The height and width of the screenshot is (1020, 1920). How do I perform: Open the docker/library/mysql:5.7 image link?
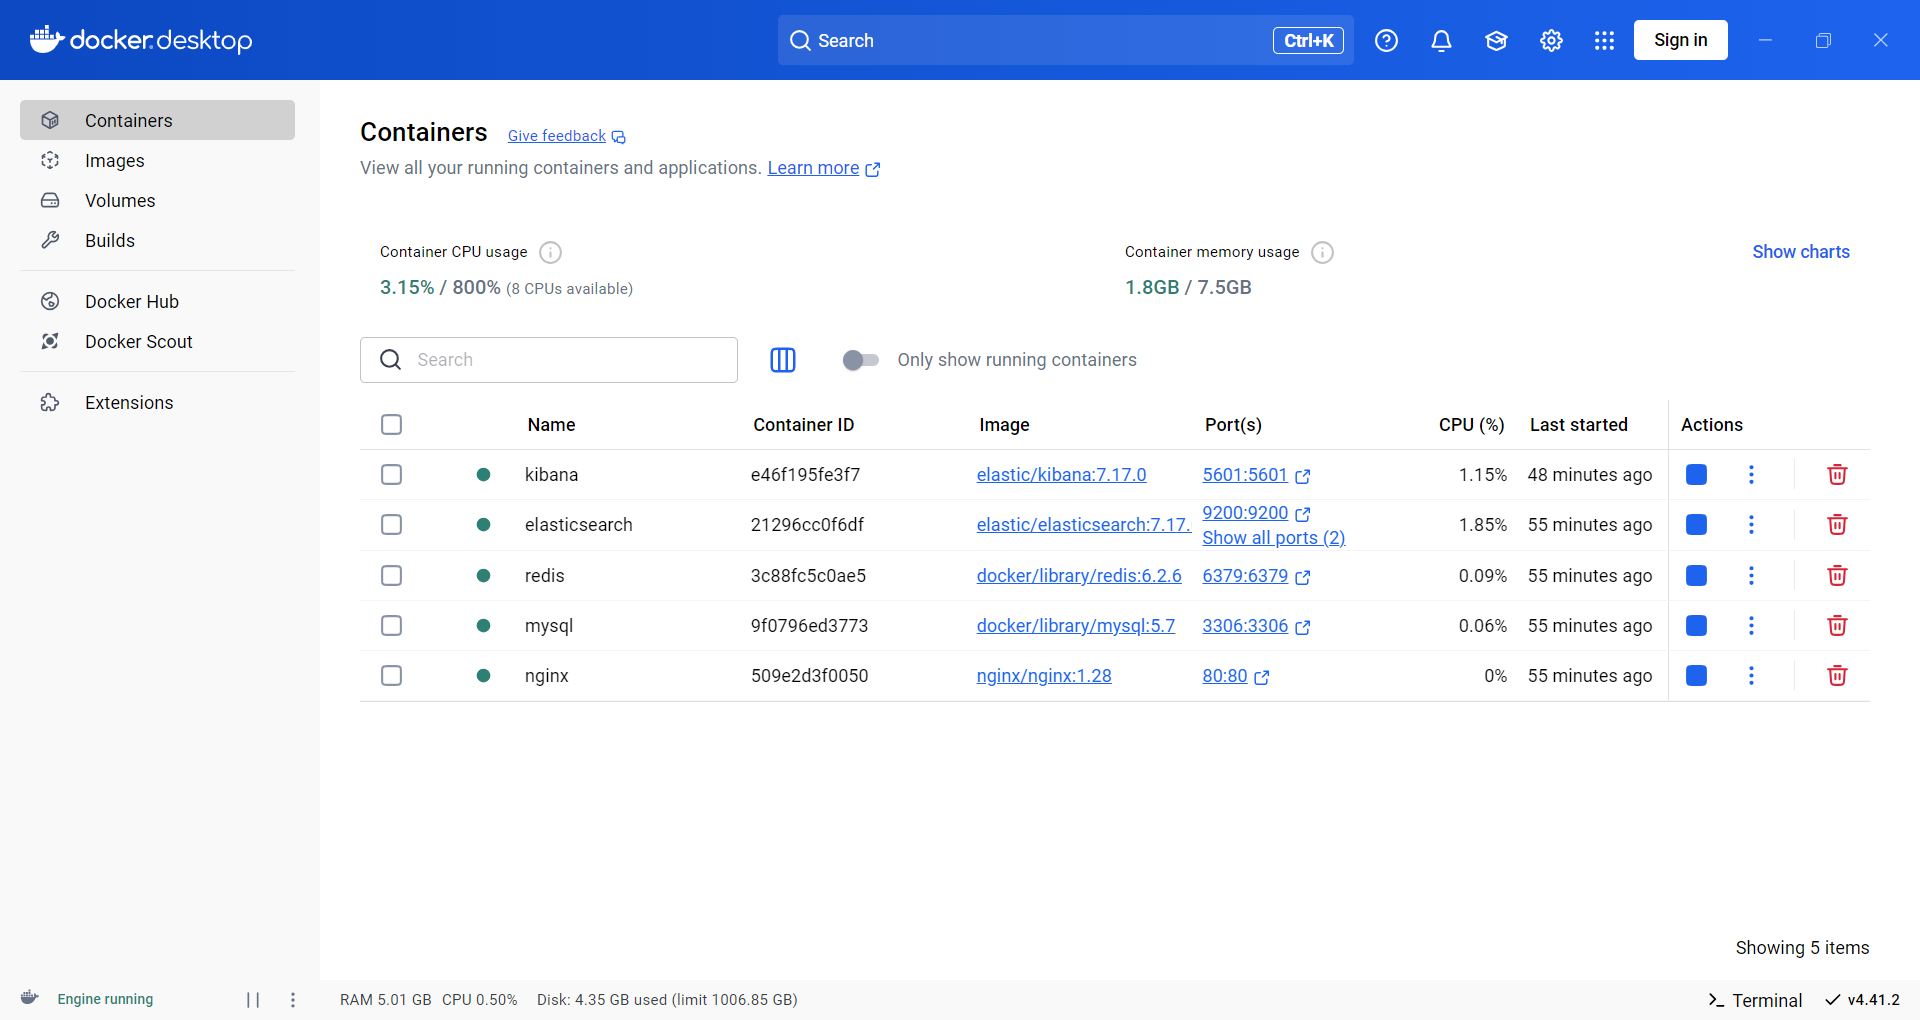click(1075, 626)
